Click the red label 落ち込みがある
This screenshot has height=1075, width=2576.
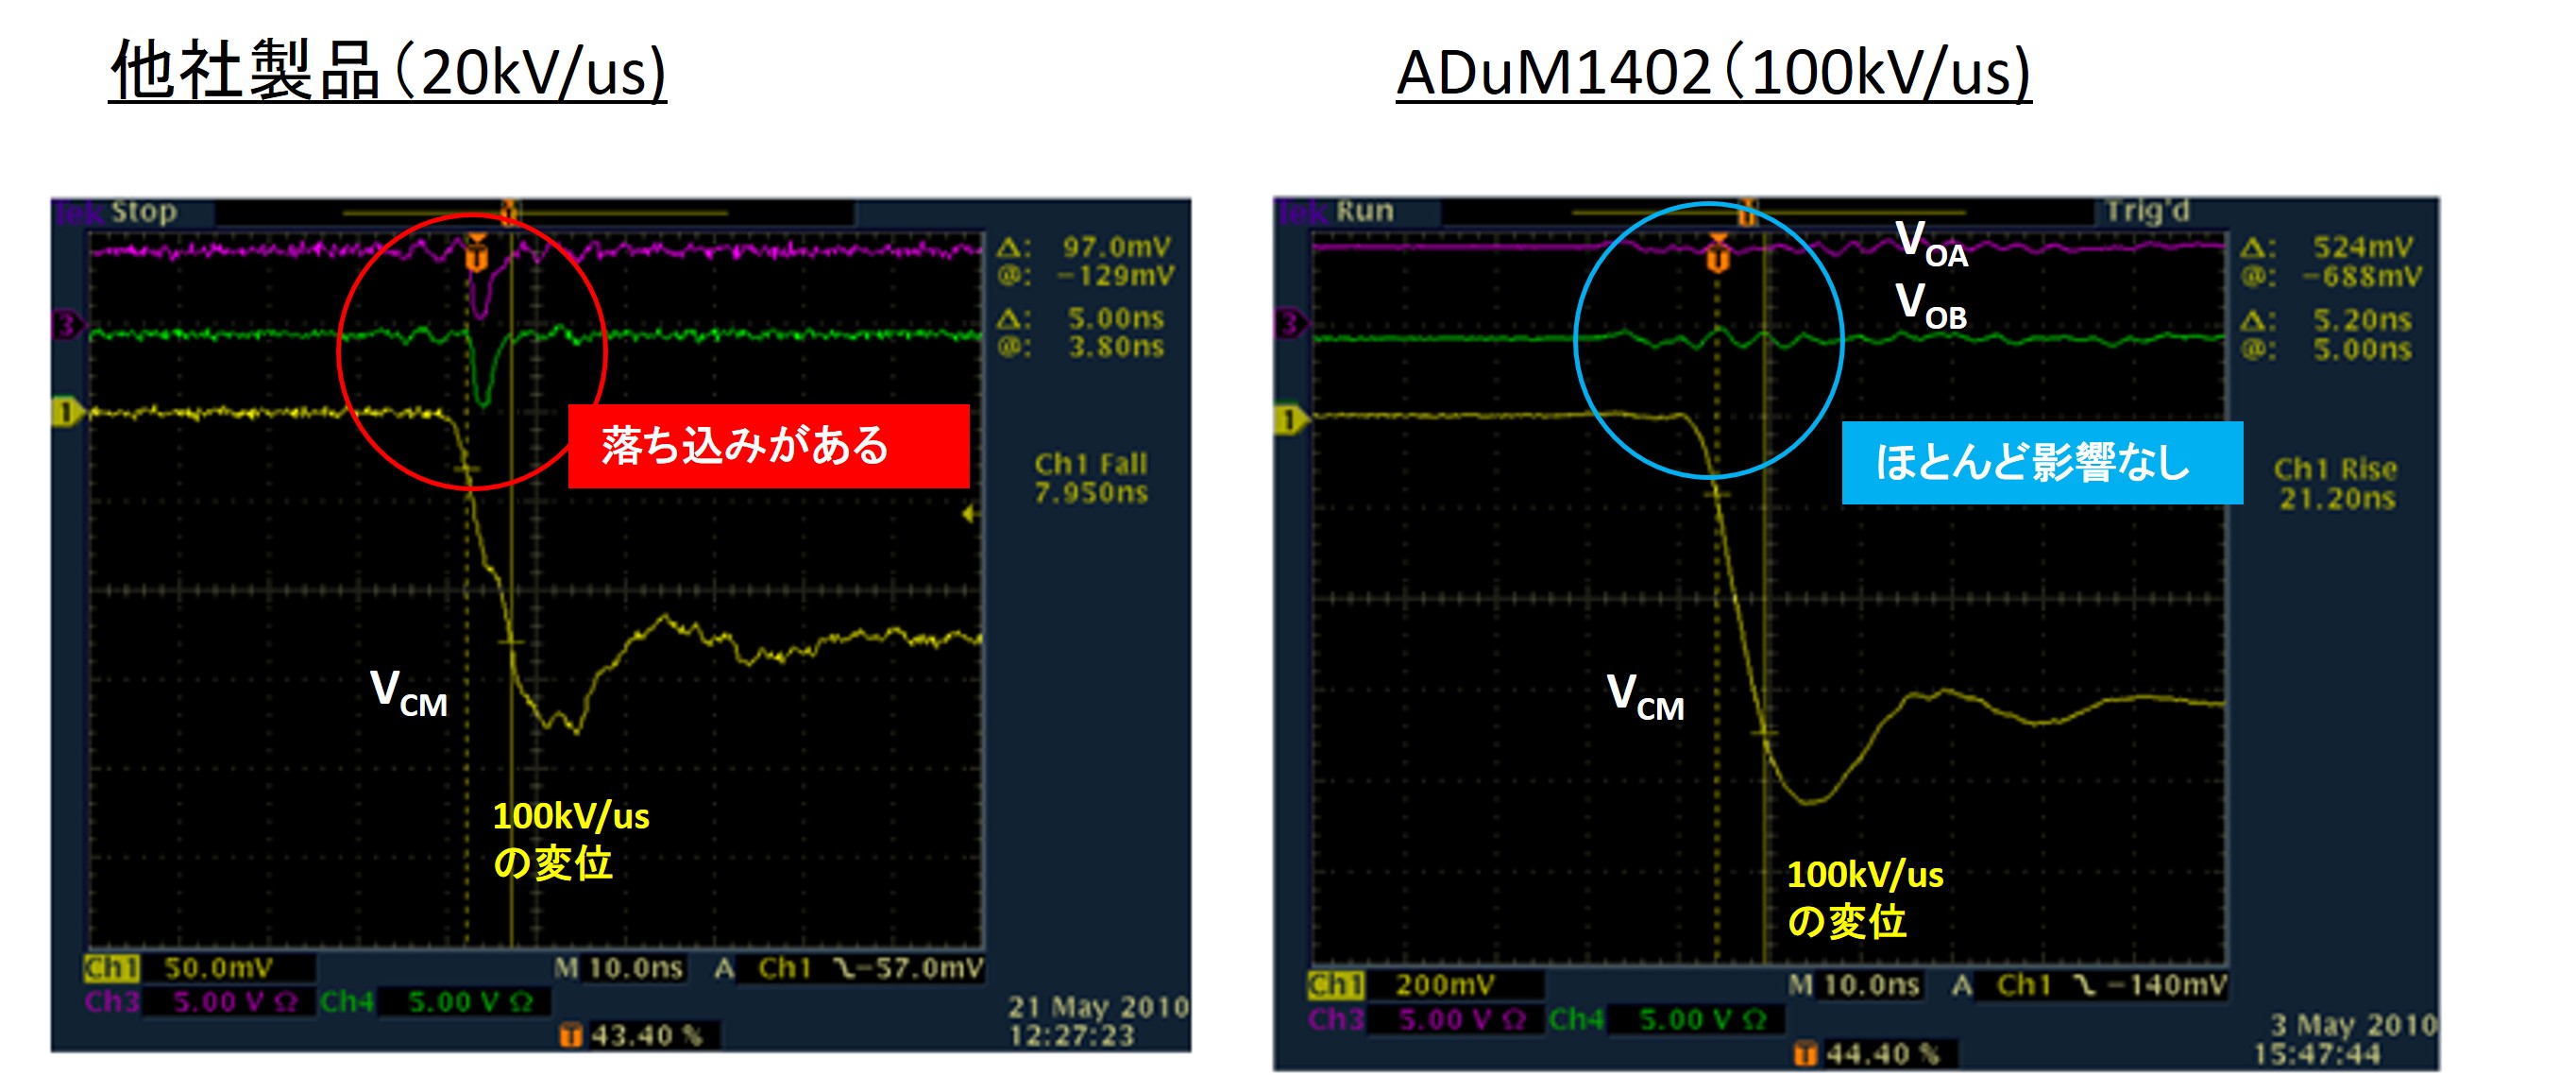(768, 446)
